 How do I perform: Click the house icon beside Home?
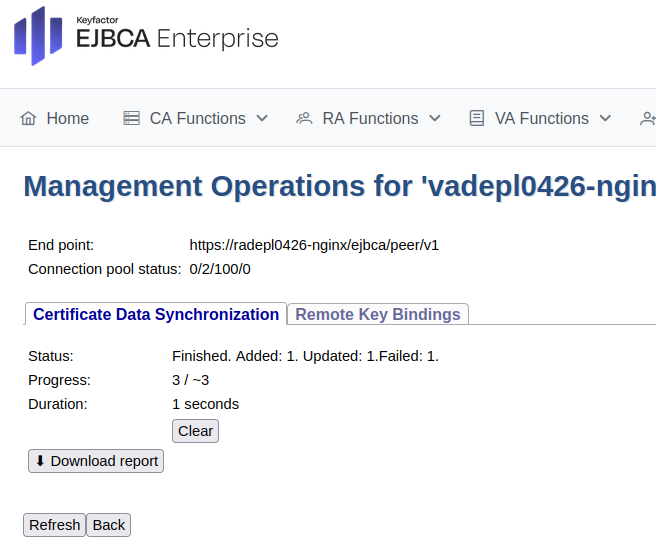point(28,118)
